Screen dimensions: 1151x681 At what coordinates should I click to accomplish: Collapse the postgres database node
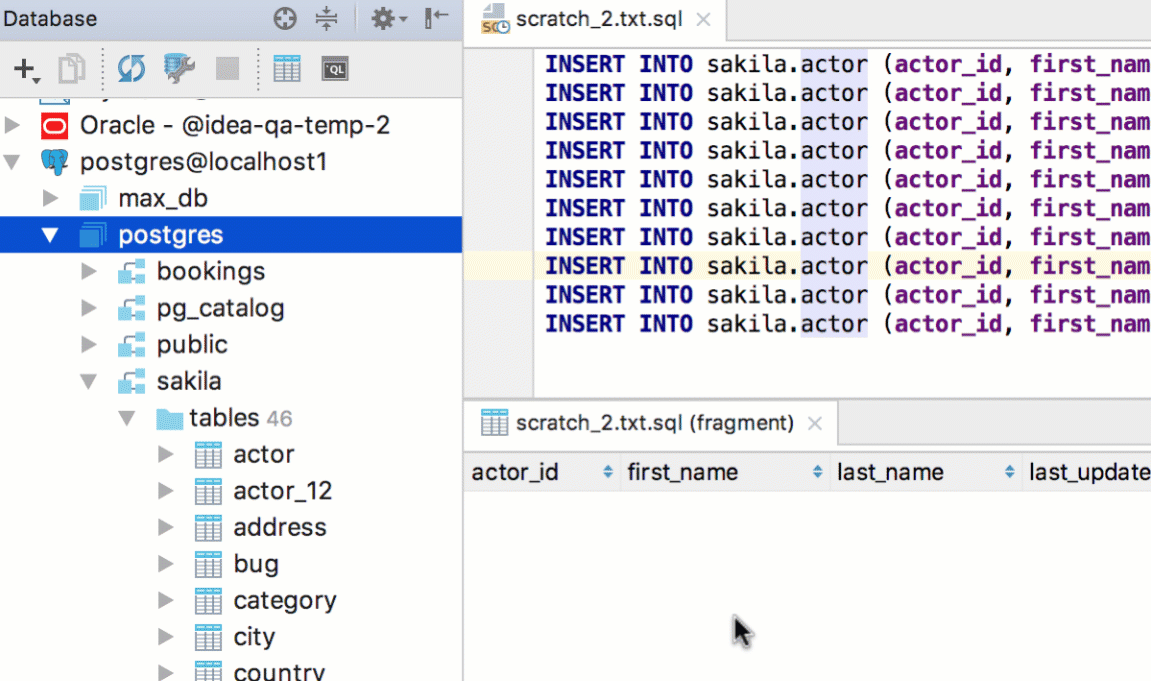[50, 235]
